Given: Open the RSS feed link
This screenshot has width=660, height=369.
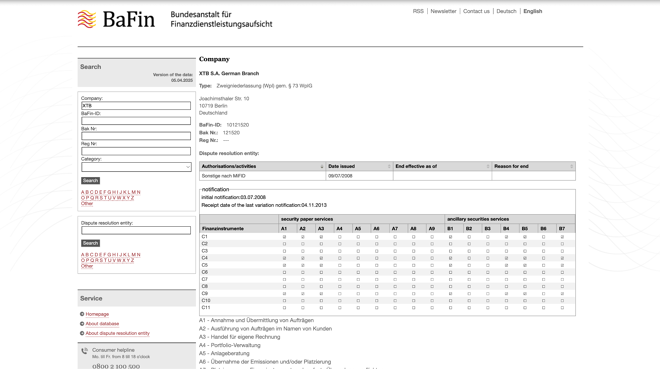Looking at the screenshot, I should [418, 11].
